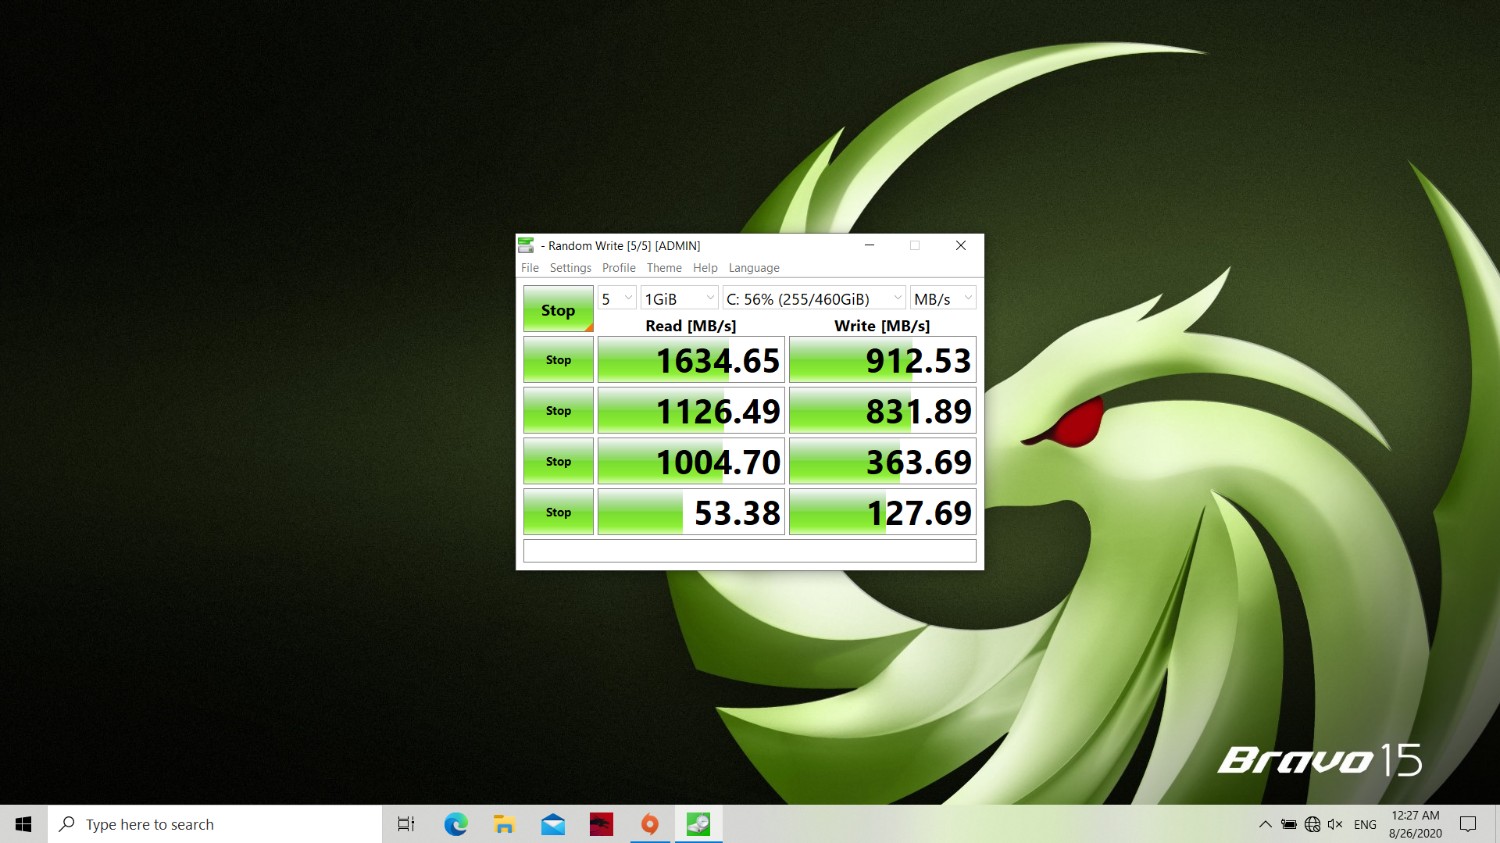Click the Write [MB/s] column header
This screenshot has width=1500, height=843.
[x=882, y=326]
